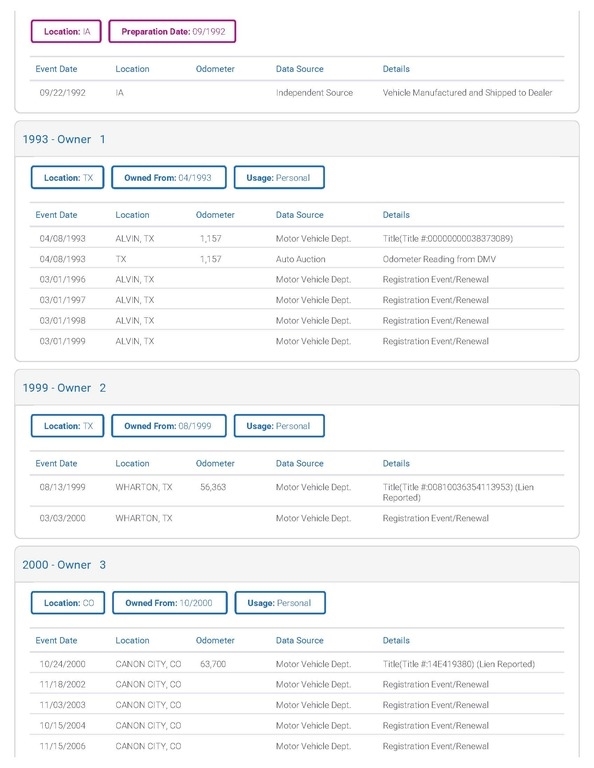Click Usage Personal badge under Owner 3

pyautogui.click(x=280, y=602)
